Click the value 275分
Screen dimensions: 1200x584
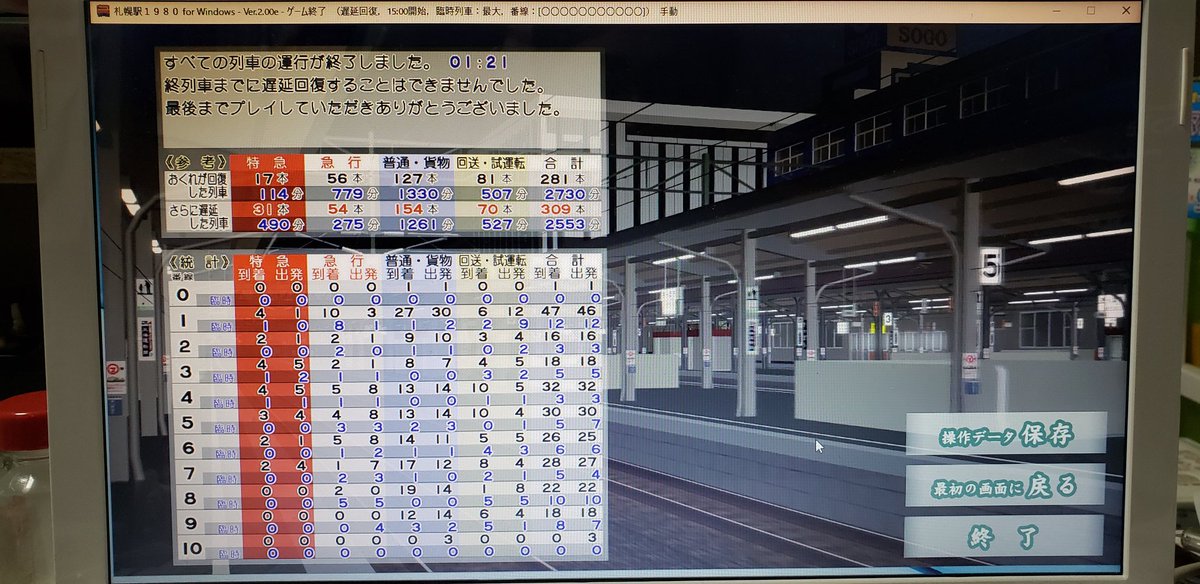356,225
